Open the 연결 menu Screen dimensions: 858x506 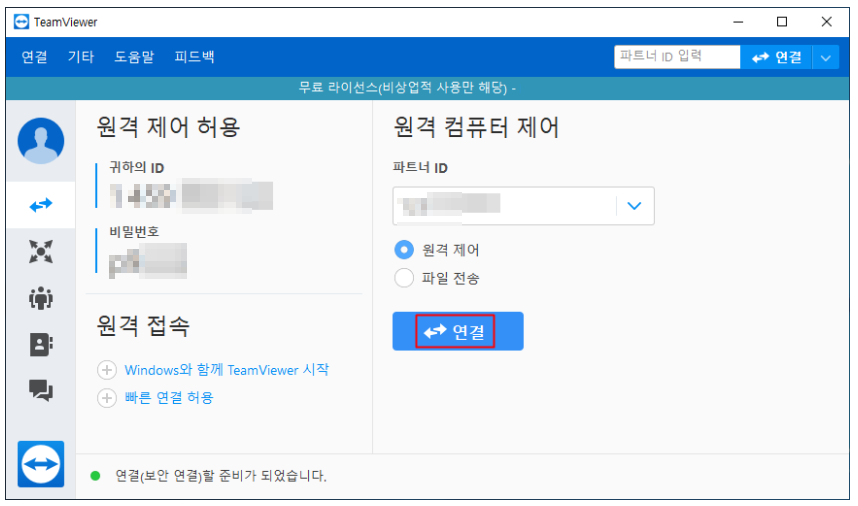click(34, 57)
